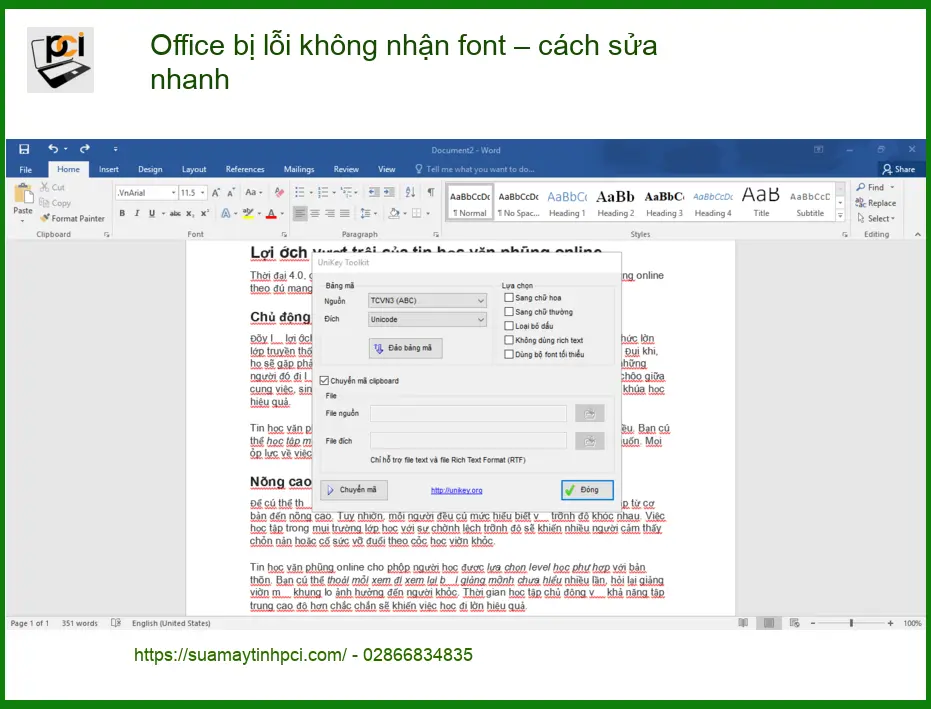This screenshot has height=709, width=931.
Task: Open Nguồn TCVN3 (ABC) dropdown
Action: [x=428, y=300]
